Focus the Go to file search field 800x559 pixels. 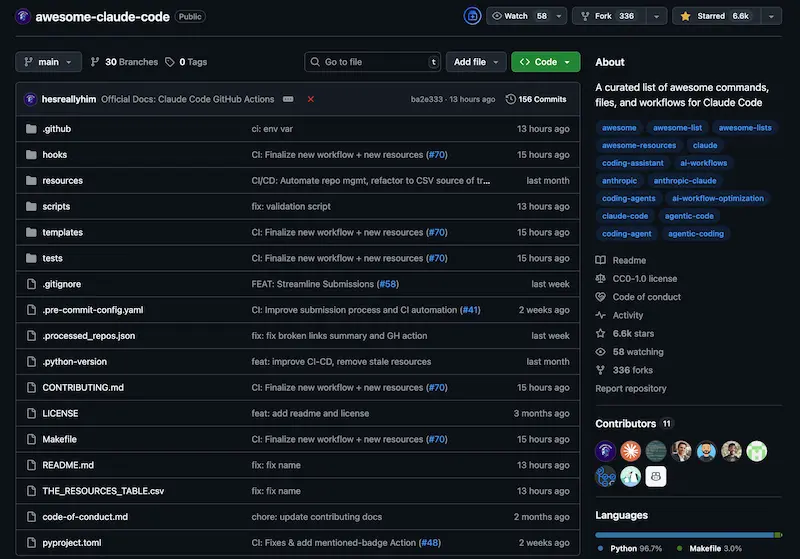coord(372,62)
